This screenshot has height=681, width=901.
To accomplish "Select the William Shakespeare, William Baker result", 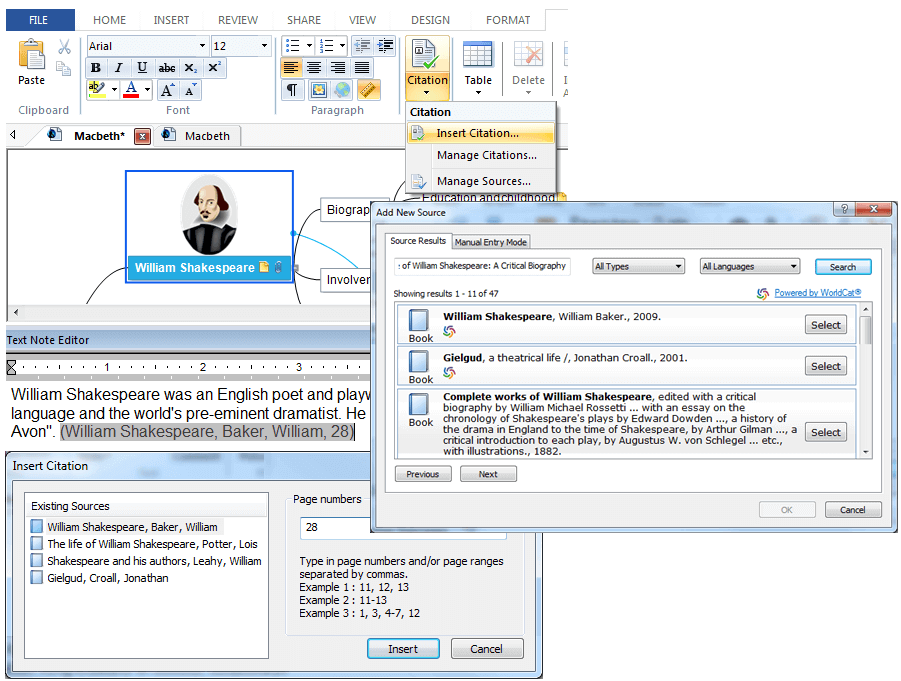I will click(x=826, y=325).
